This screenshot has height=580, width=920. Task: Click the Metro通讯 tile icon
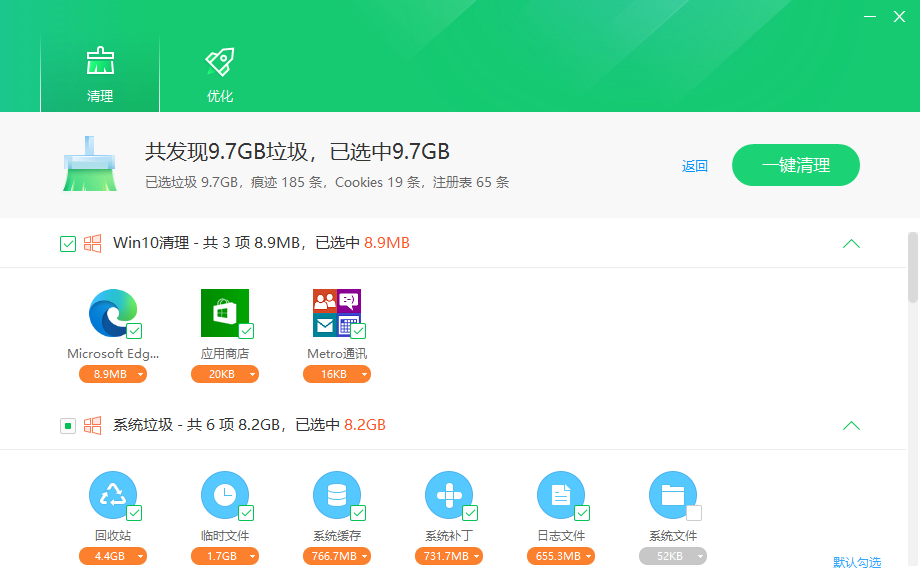pyautogui.click(x=337, y=313)
